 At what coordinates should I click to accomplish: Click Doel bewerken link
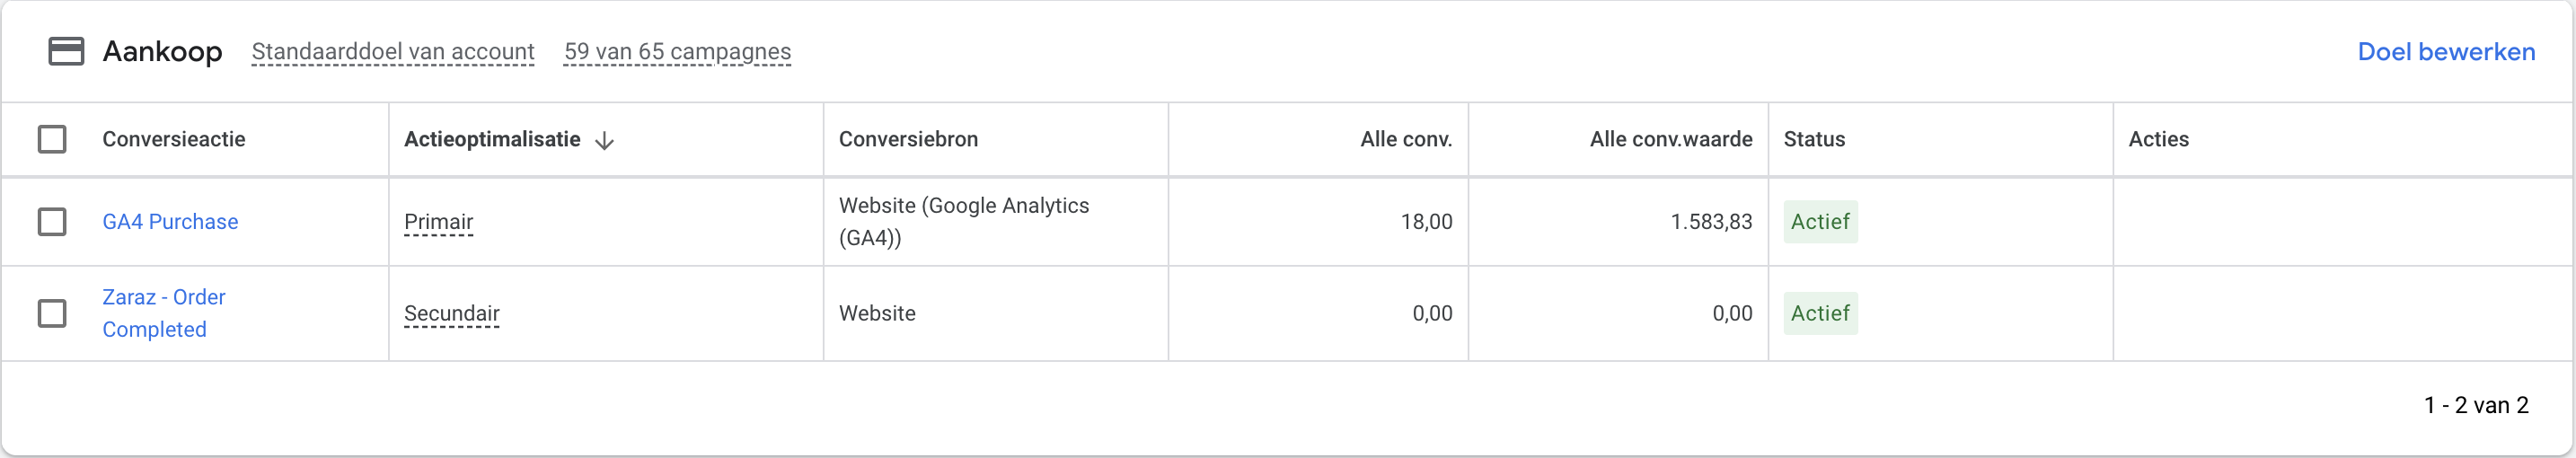(2445, 52)
